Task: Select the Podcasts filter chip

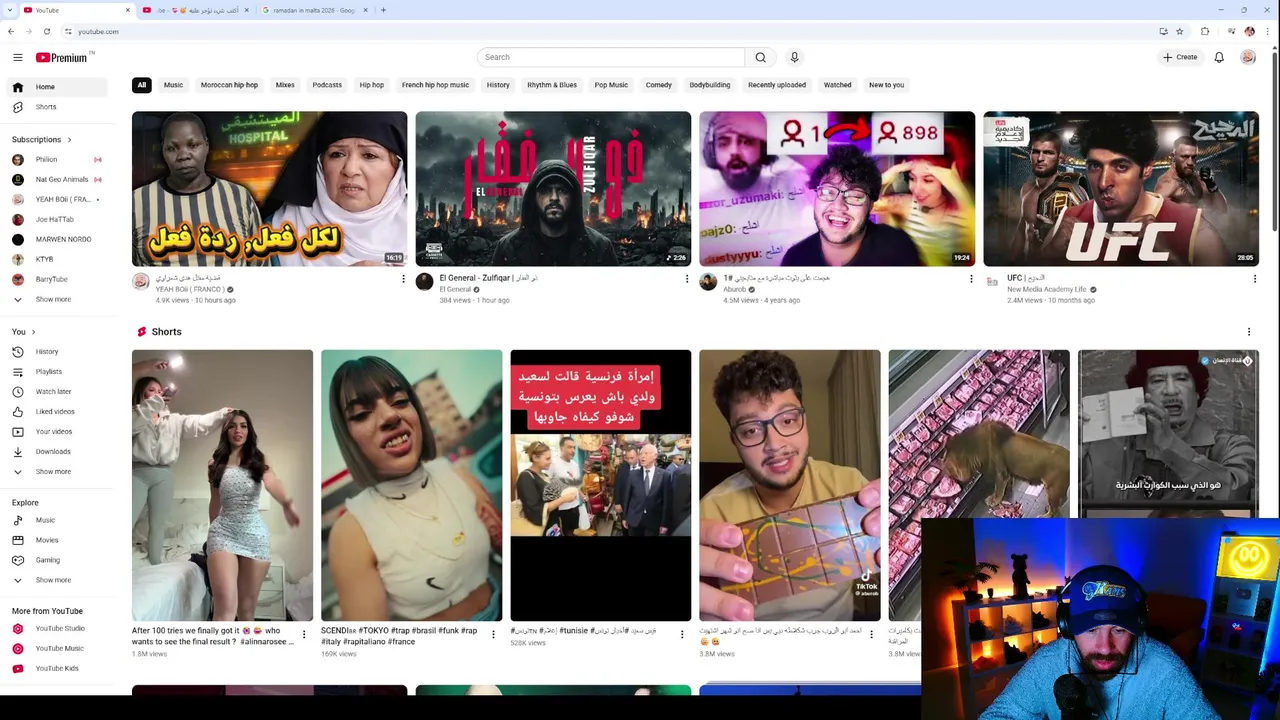Action: [327, 85]
